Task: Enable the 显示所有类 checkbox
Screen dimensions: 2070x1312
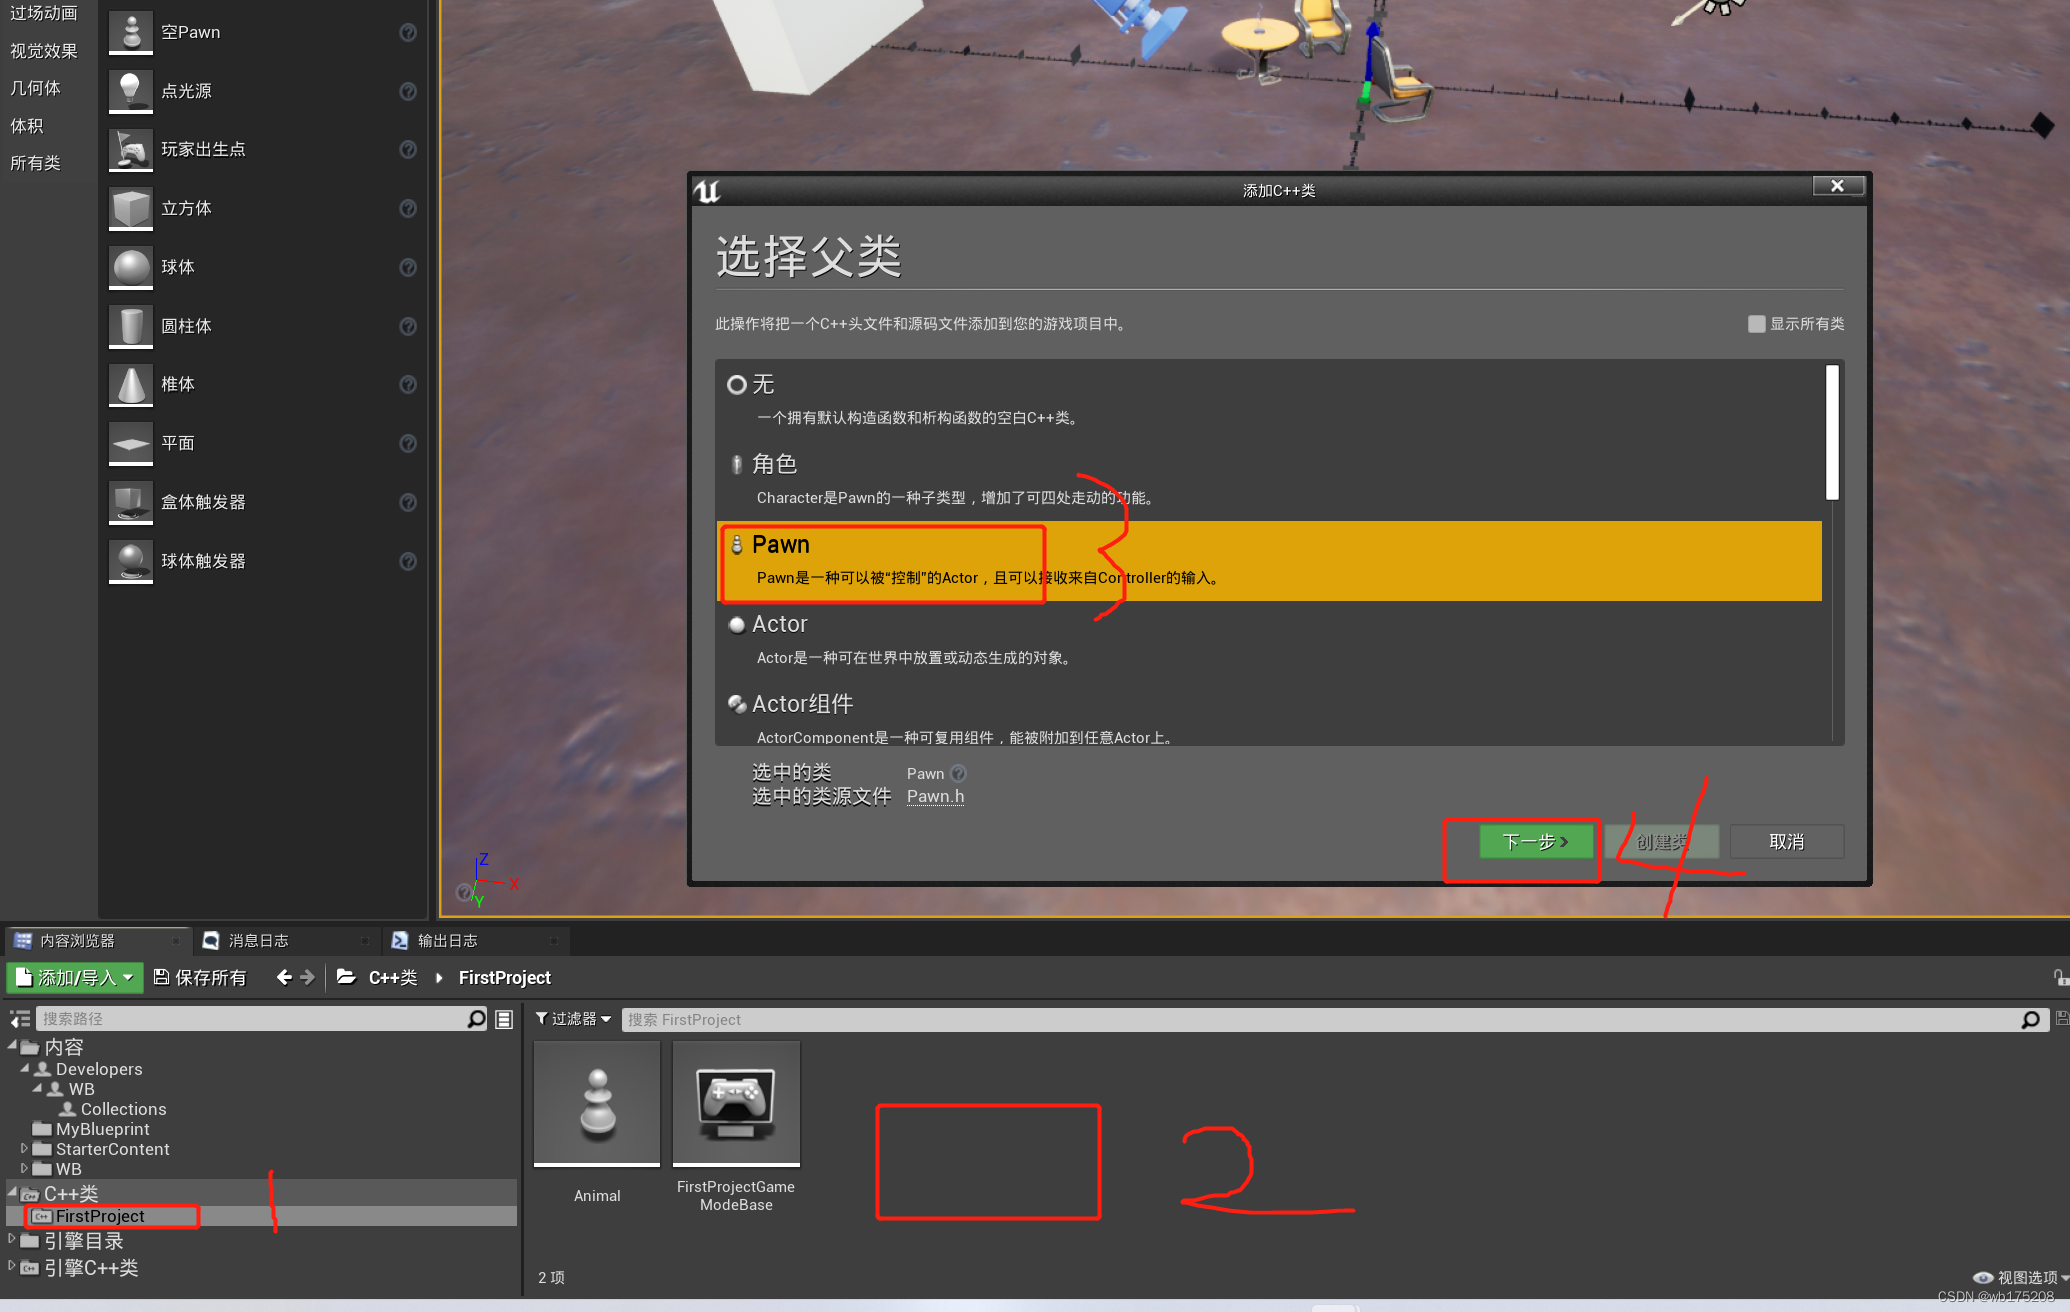Action: (x=1756, y=324)
